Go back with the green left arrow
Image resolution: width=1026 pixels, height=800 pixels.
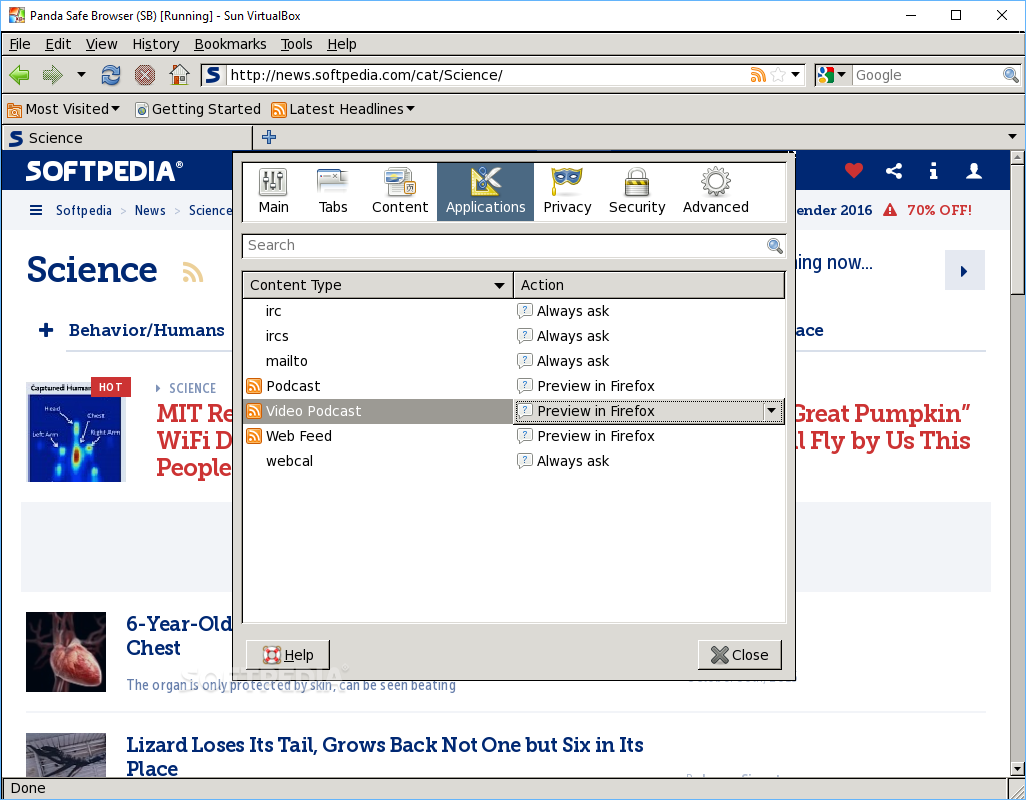[x=20, y=75]
